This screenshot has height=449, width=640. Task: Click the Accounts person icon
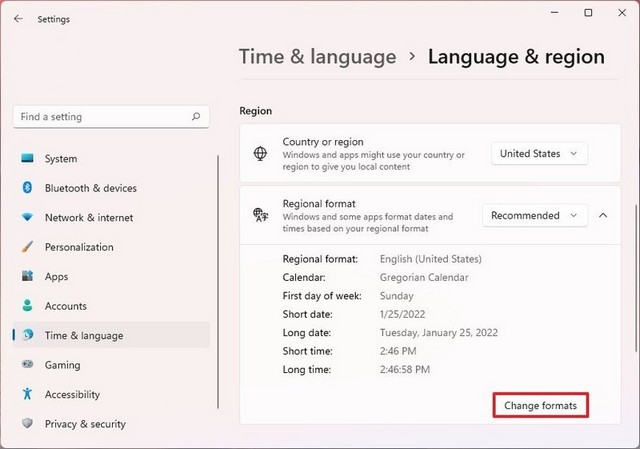(x=27, y=305)
